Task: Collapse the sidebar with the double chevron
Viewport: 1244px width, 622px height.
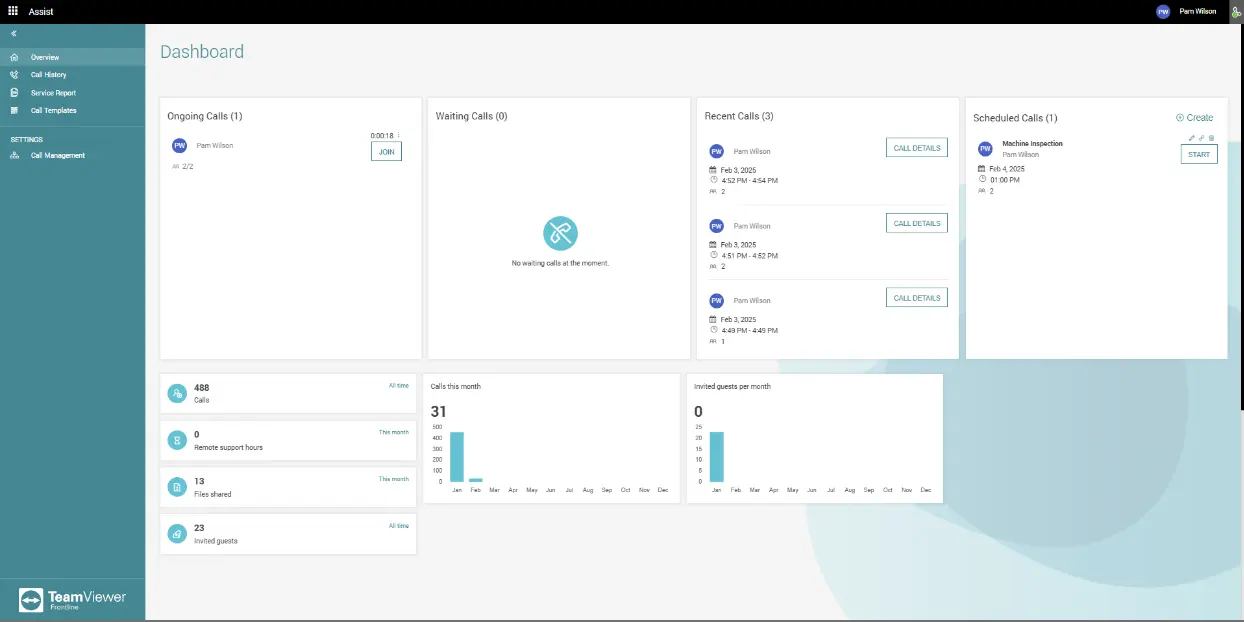Action: (14, 34)
